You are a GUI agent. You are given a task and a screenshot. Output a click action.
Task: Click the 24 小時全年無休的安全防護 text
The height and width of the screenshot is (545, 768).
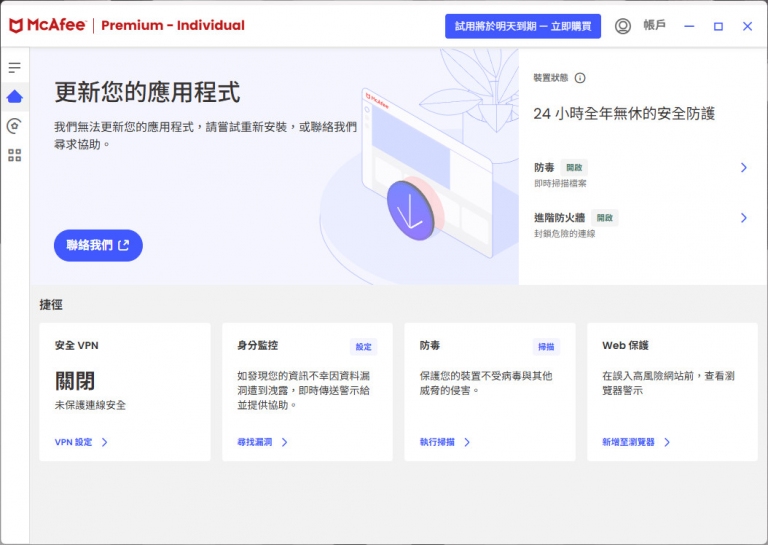pyautogui.click(x=624, y=114)
